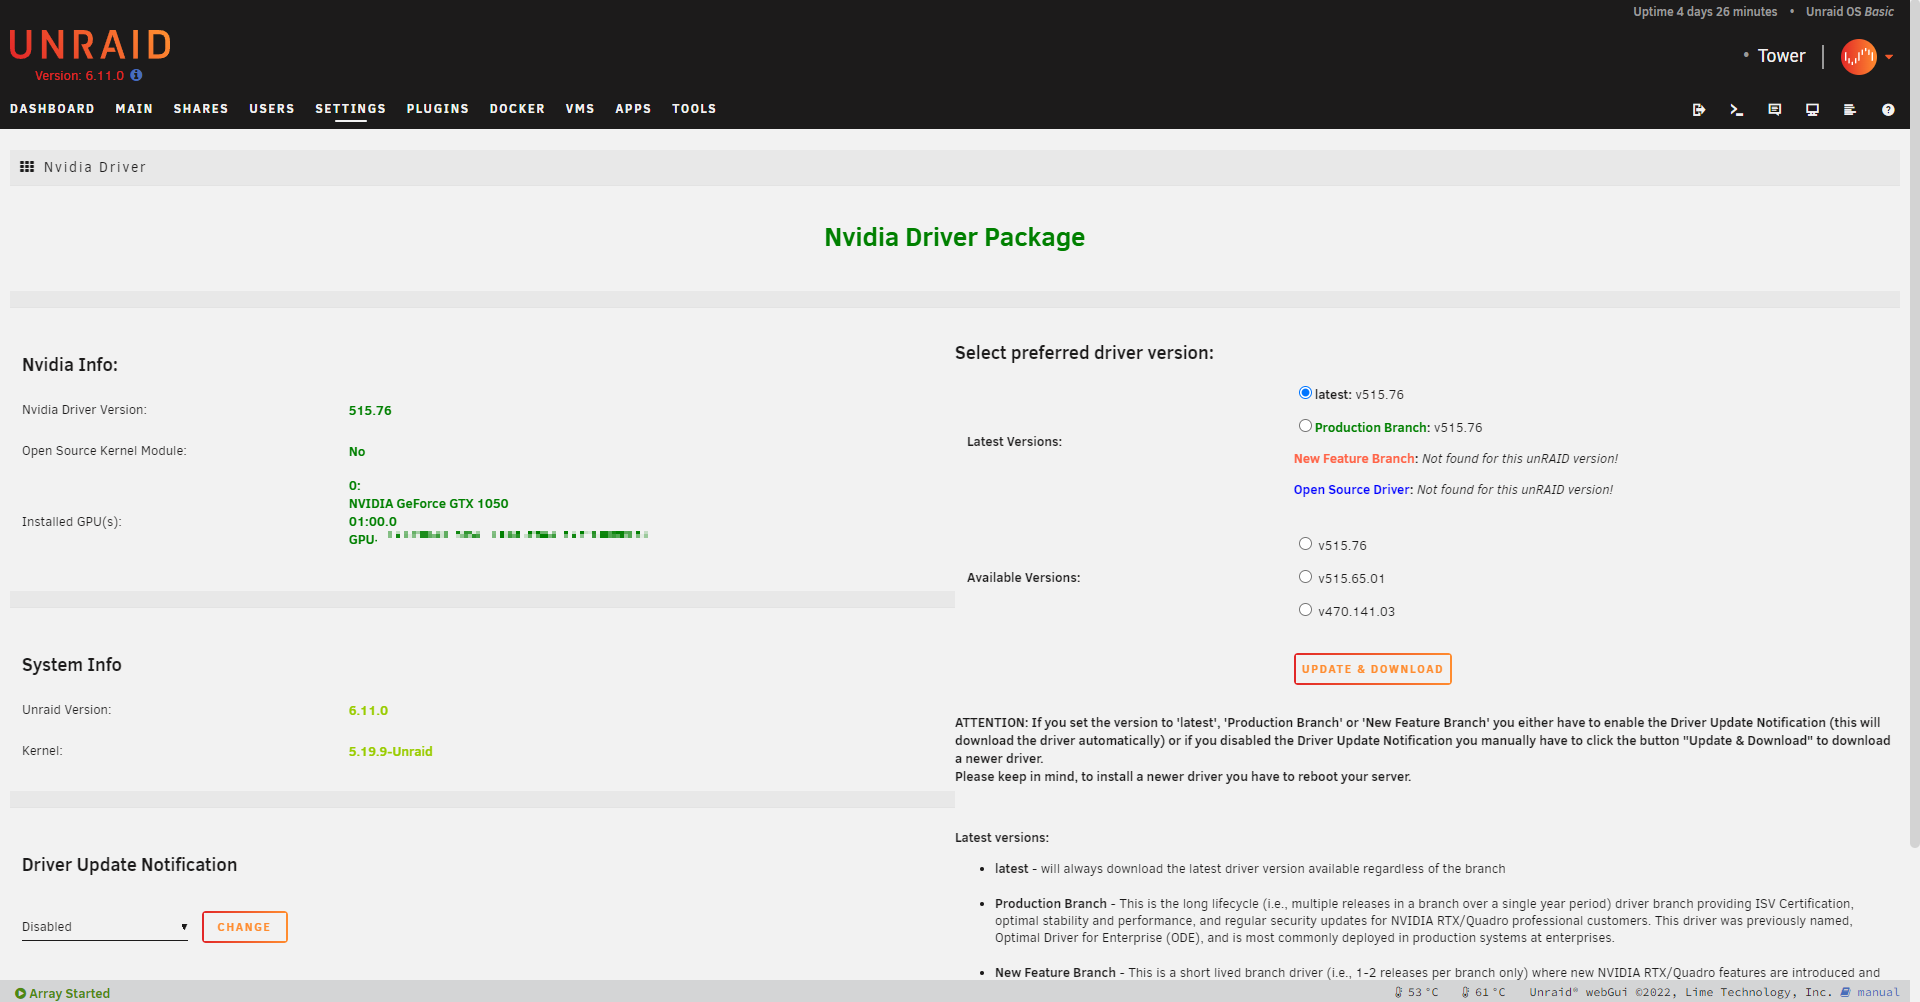
Task: Open the feedback comment icon
Action: click(1774, 110)
